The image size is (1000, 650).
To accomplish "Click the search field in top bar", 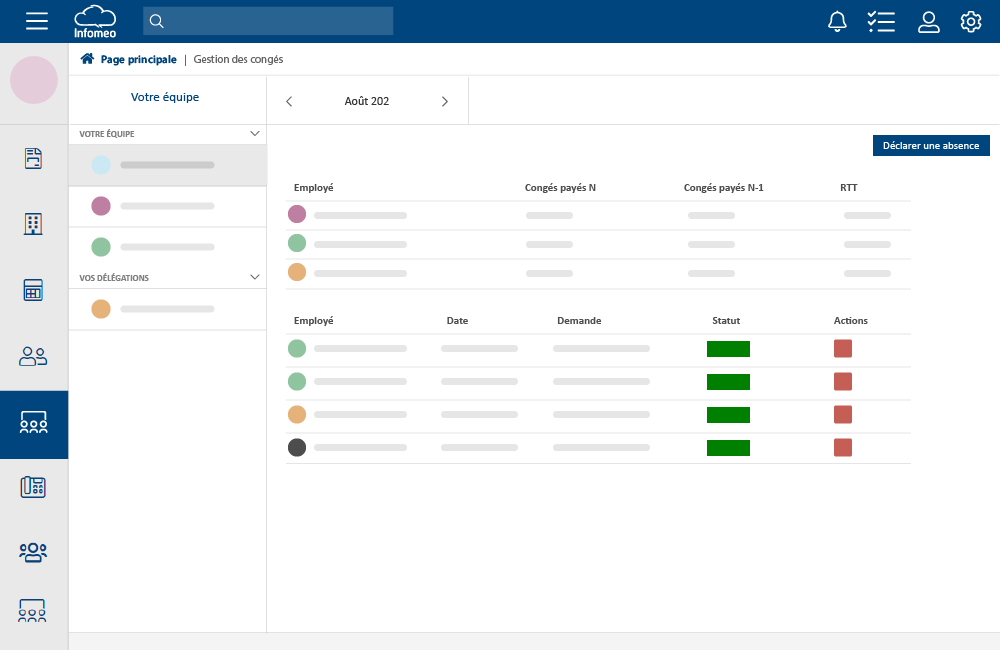I will pyautogui.click(x=268, y=21).
